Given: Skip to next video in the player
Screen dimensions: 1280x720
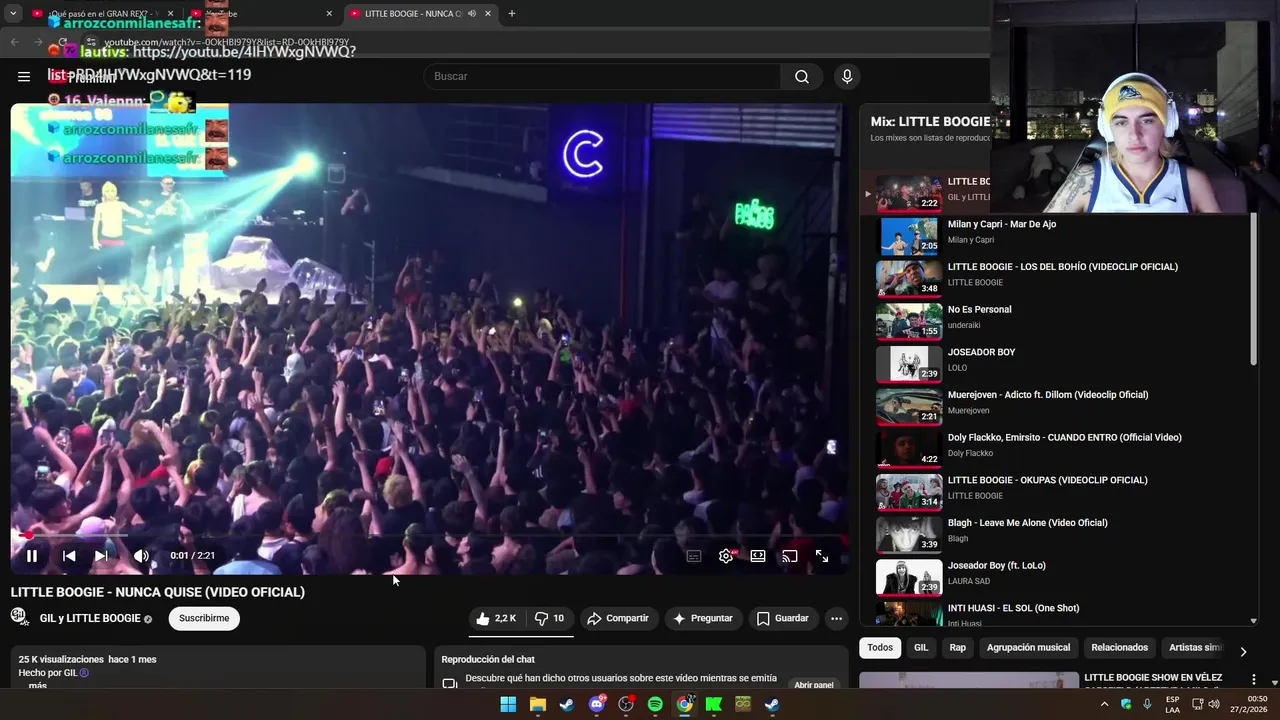Looking at the screenshot, I should [x=101, y=556].
